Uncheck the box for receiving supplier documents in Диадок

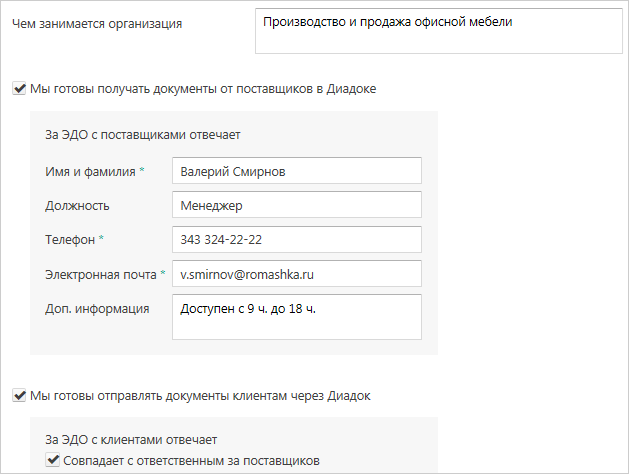tap(19, 88)
